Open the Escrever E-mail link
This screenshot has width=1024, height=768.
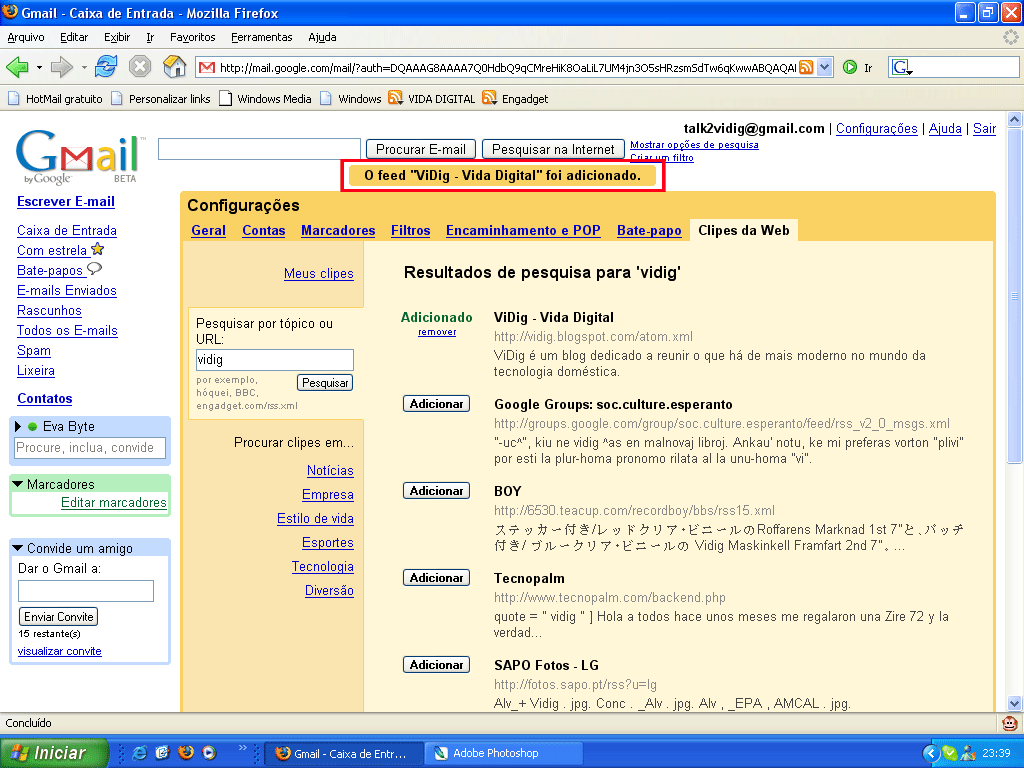(66, 202)
